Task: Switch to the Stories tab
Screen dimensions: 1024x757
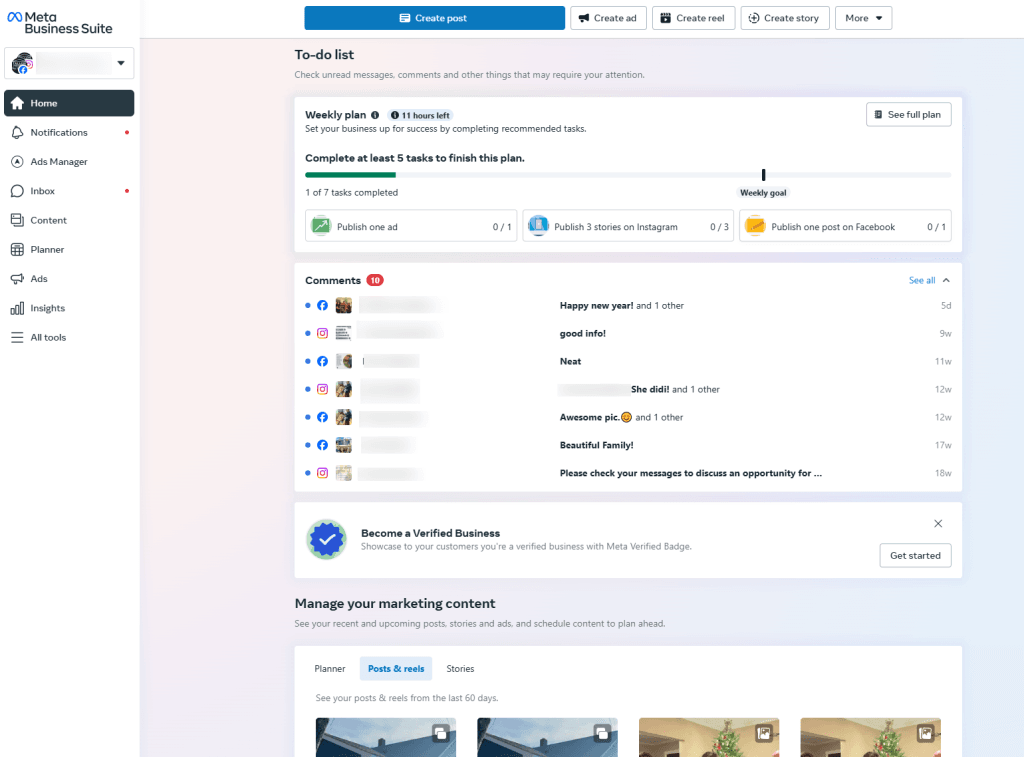Action: pos(460,668)
